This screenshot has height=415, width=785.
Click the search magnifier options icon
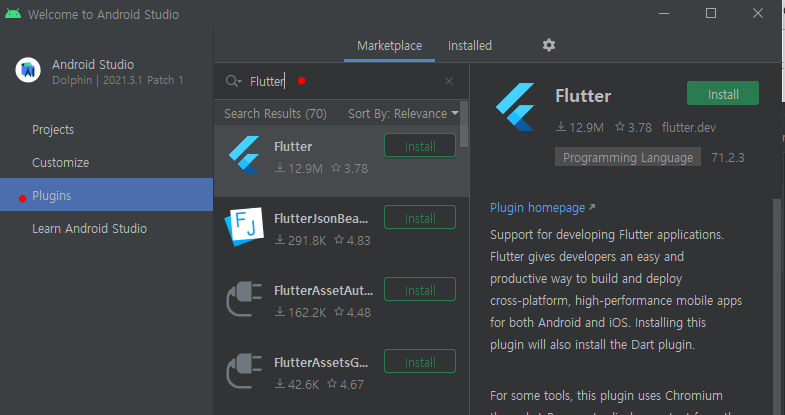tap(233, 81)
